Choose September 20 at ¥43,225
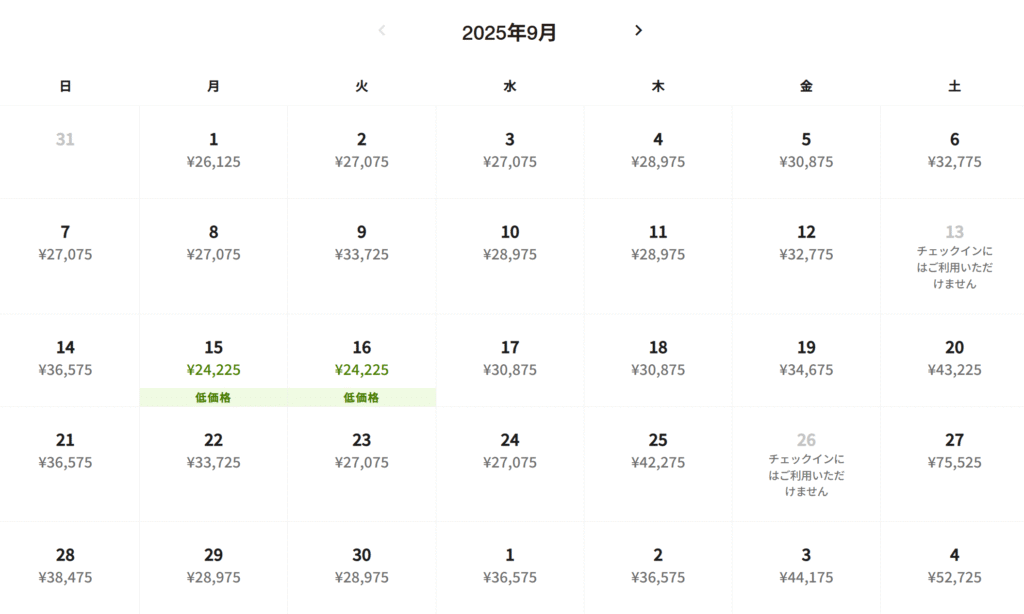This screenshot has width=1024, height=614. coord(954,361)
